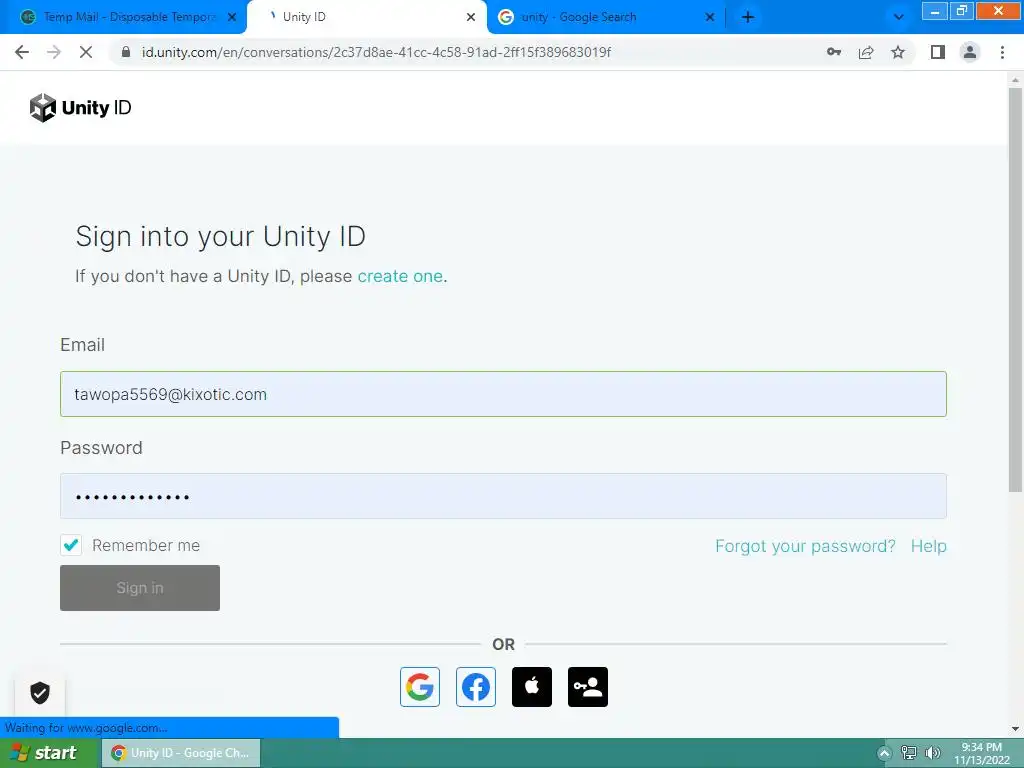
Task: Click the Email input field
Action: pos(504,394)
